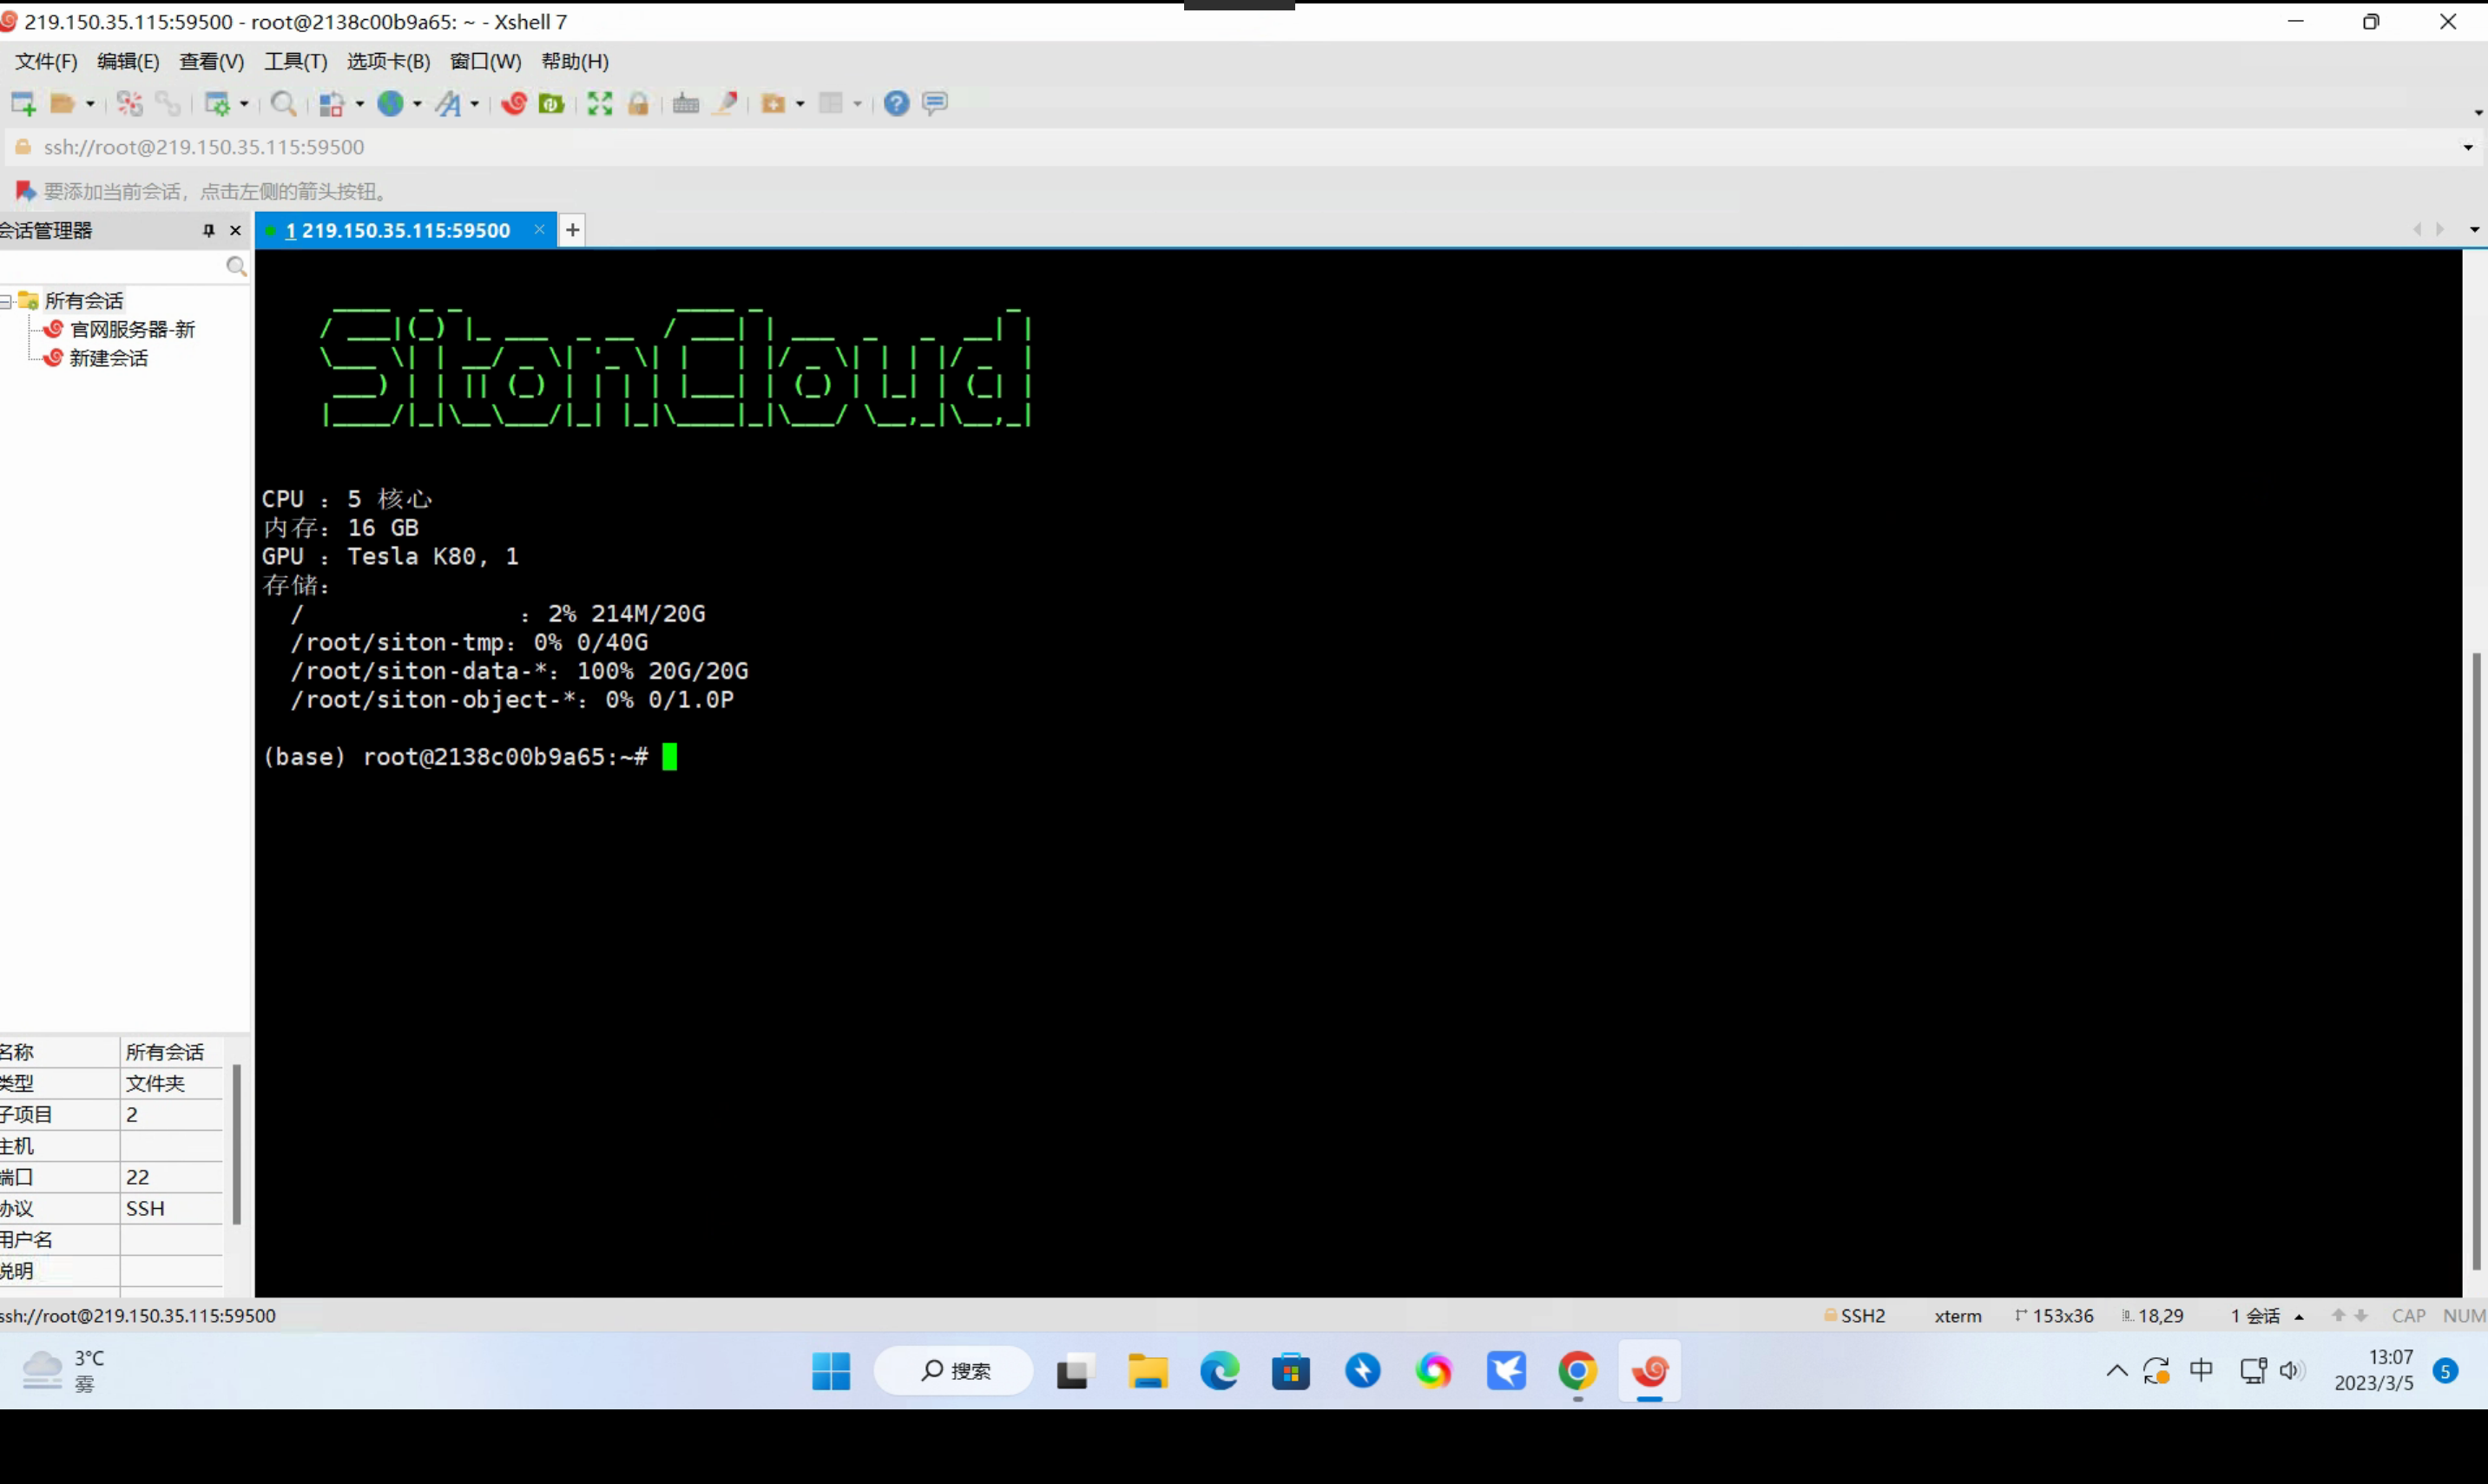Click the Disconnect toolbar icon
This screenshot has width=2488, height=1484.
point(130,103)
